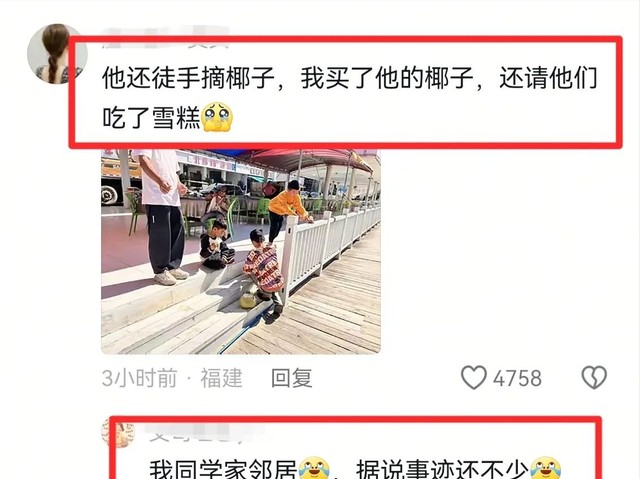Tap the reply phrase 据说事迹还不少
This screenshot has width=640, height=479.
coord(443,469)
